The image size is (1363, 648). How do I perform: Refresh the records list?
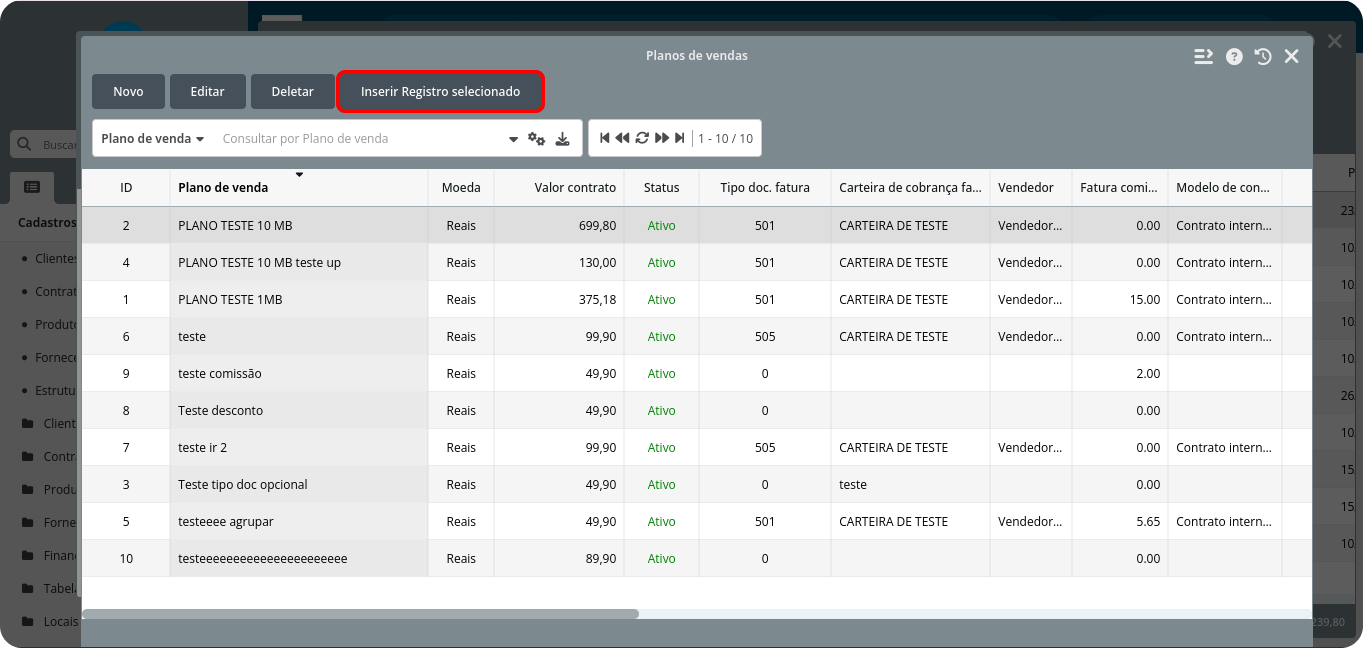[x=642, y=138]
